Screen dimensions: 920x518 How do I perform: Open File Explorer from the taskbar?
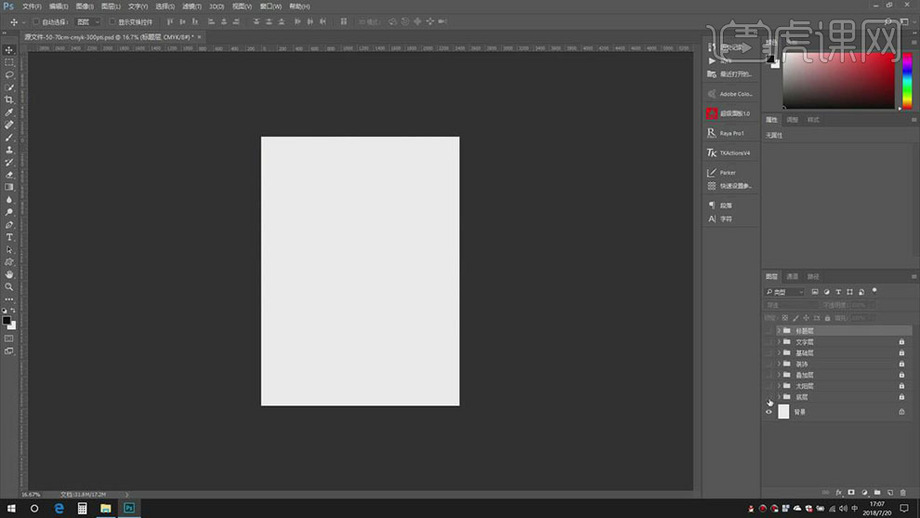pos(106,508)
